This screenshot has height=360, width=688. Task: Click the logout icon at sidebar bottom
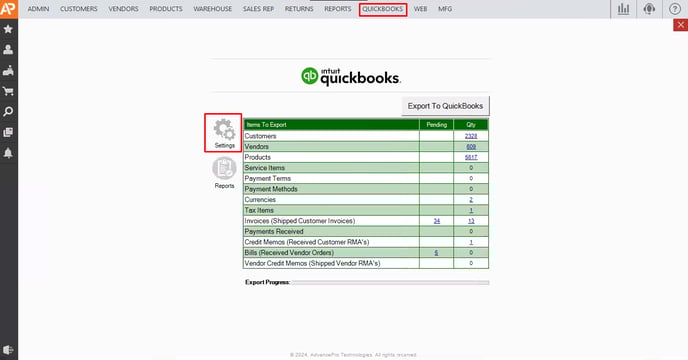(x=8, y=350)
